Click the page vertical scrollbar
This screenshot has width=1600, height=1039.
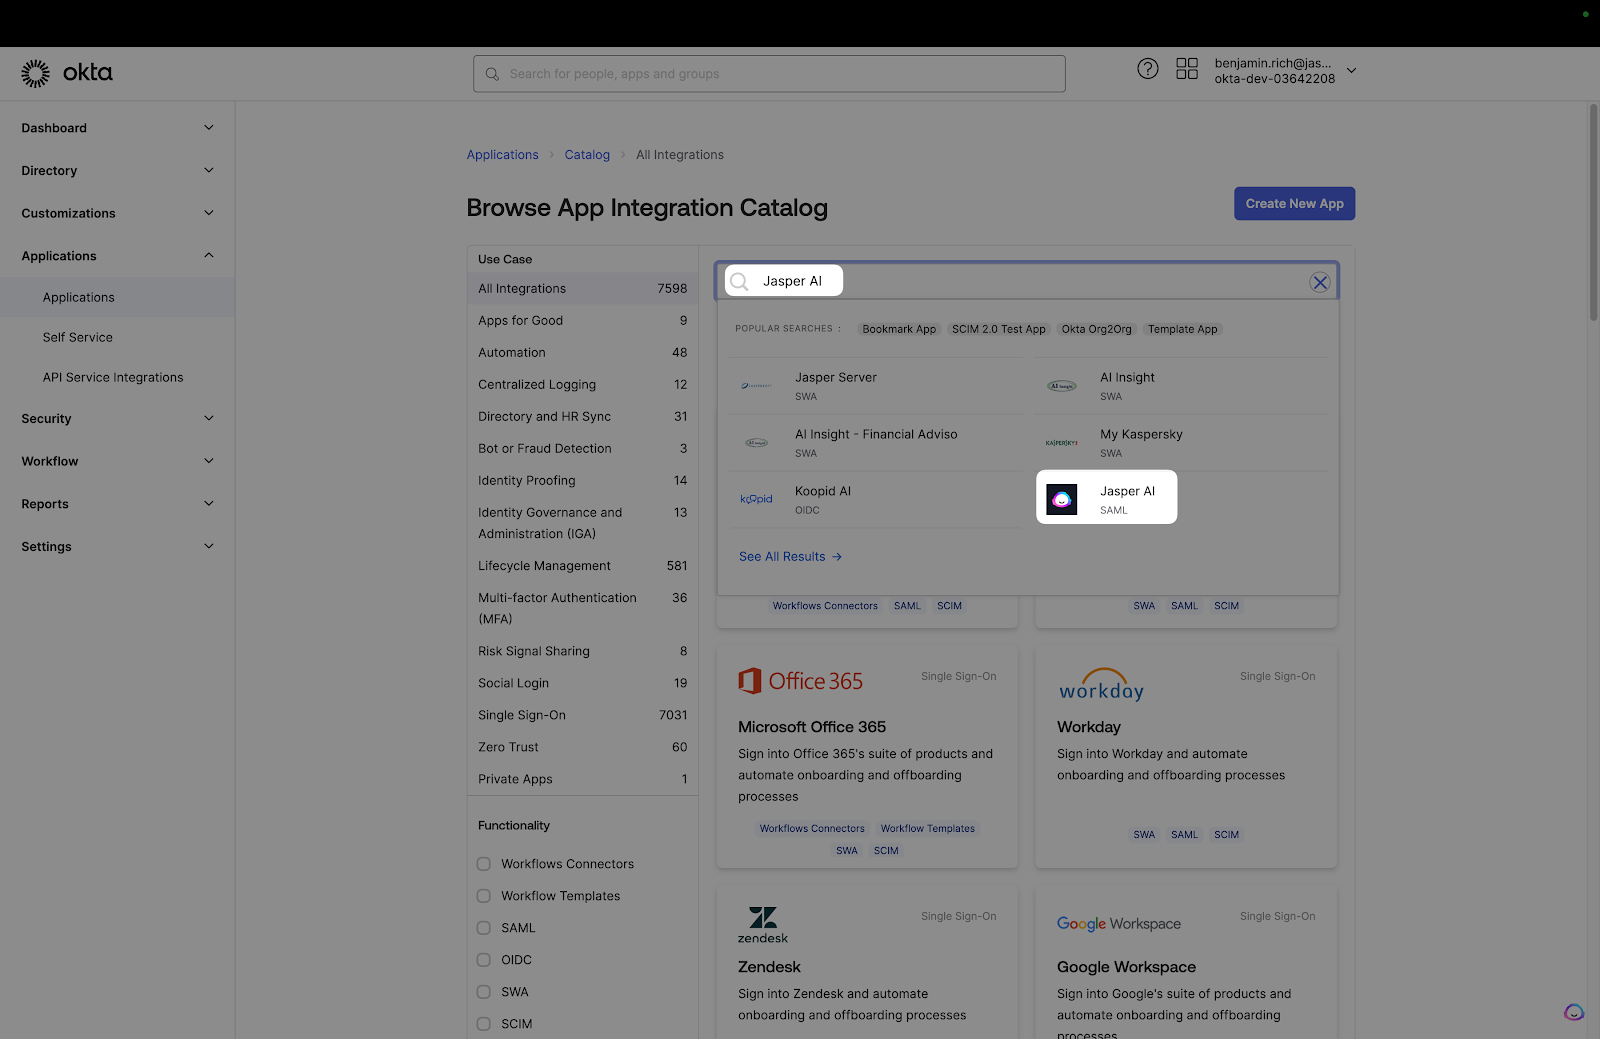point(1593,212)
